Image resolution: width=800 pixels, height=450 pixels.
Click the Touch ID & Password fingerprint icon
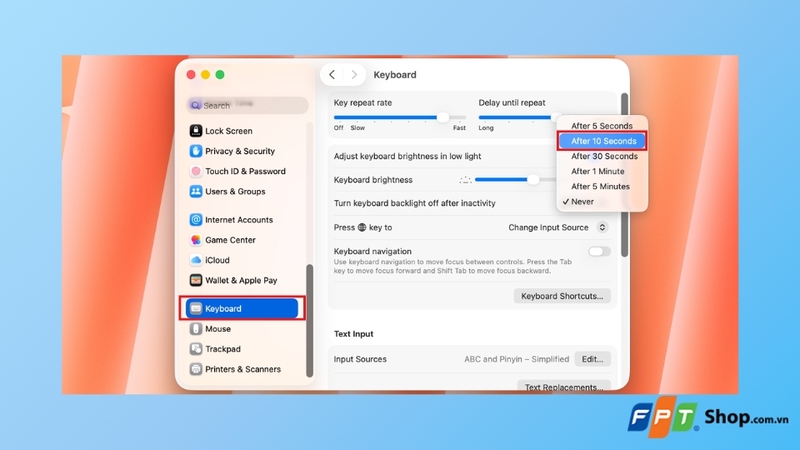point(195,171)
